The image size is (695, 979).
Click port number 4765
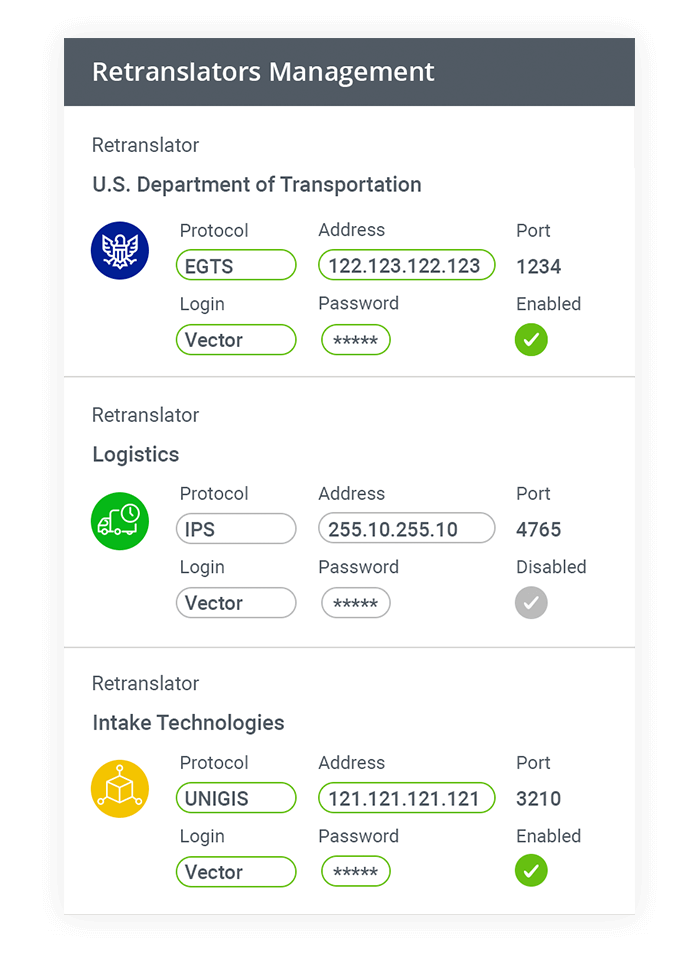538,529
